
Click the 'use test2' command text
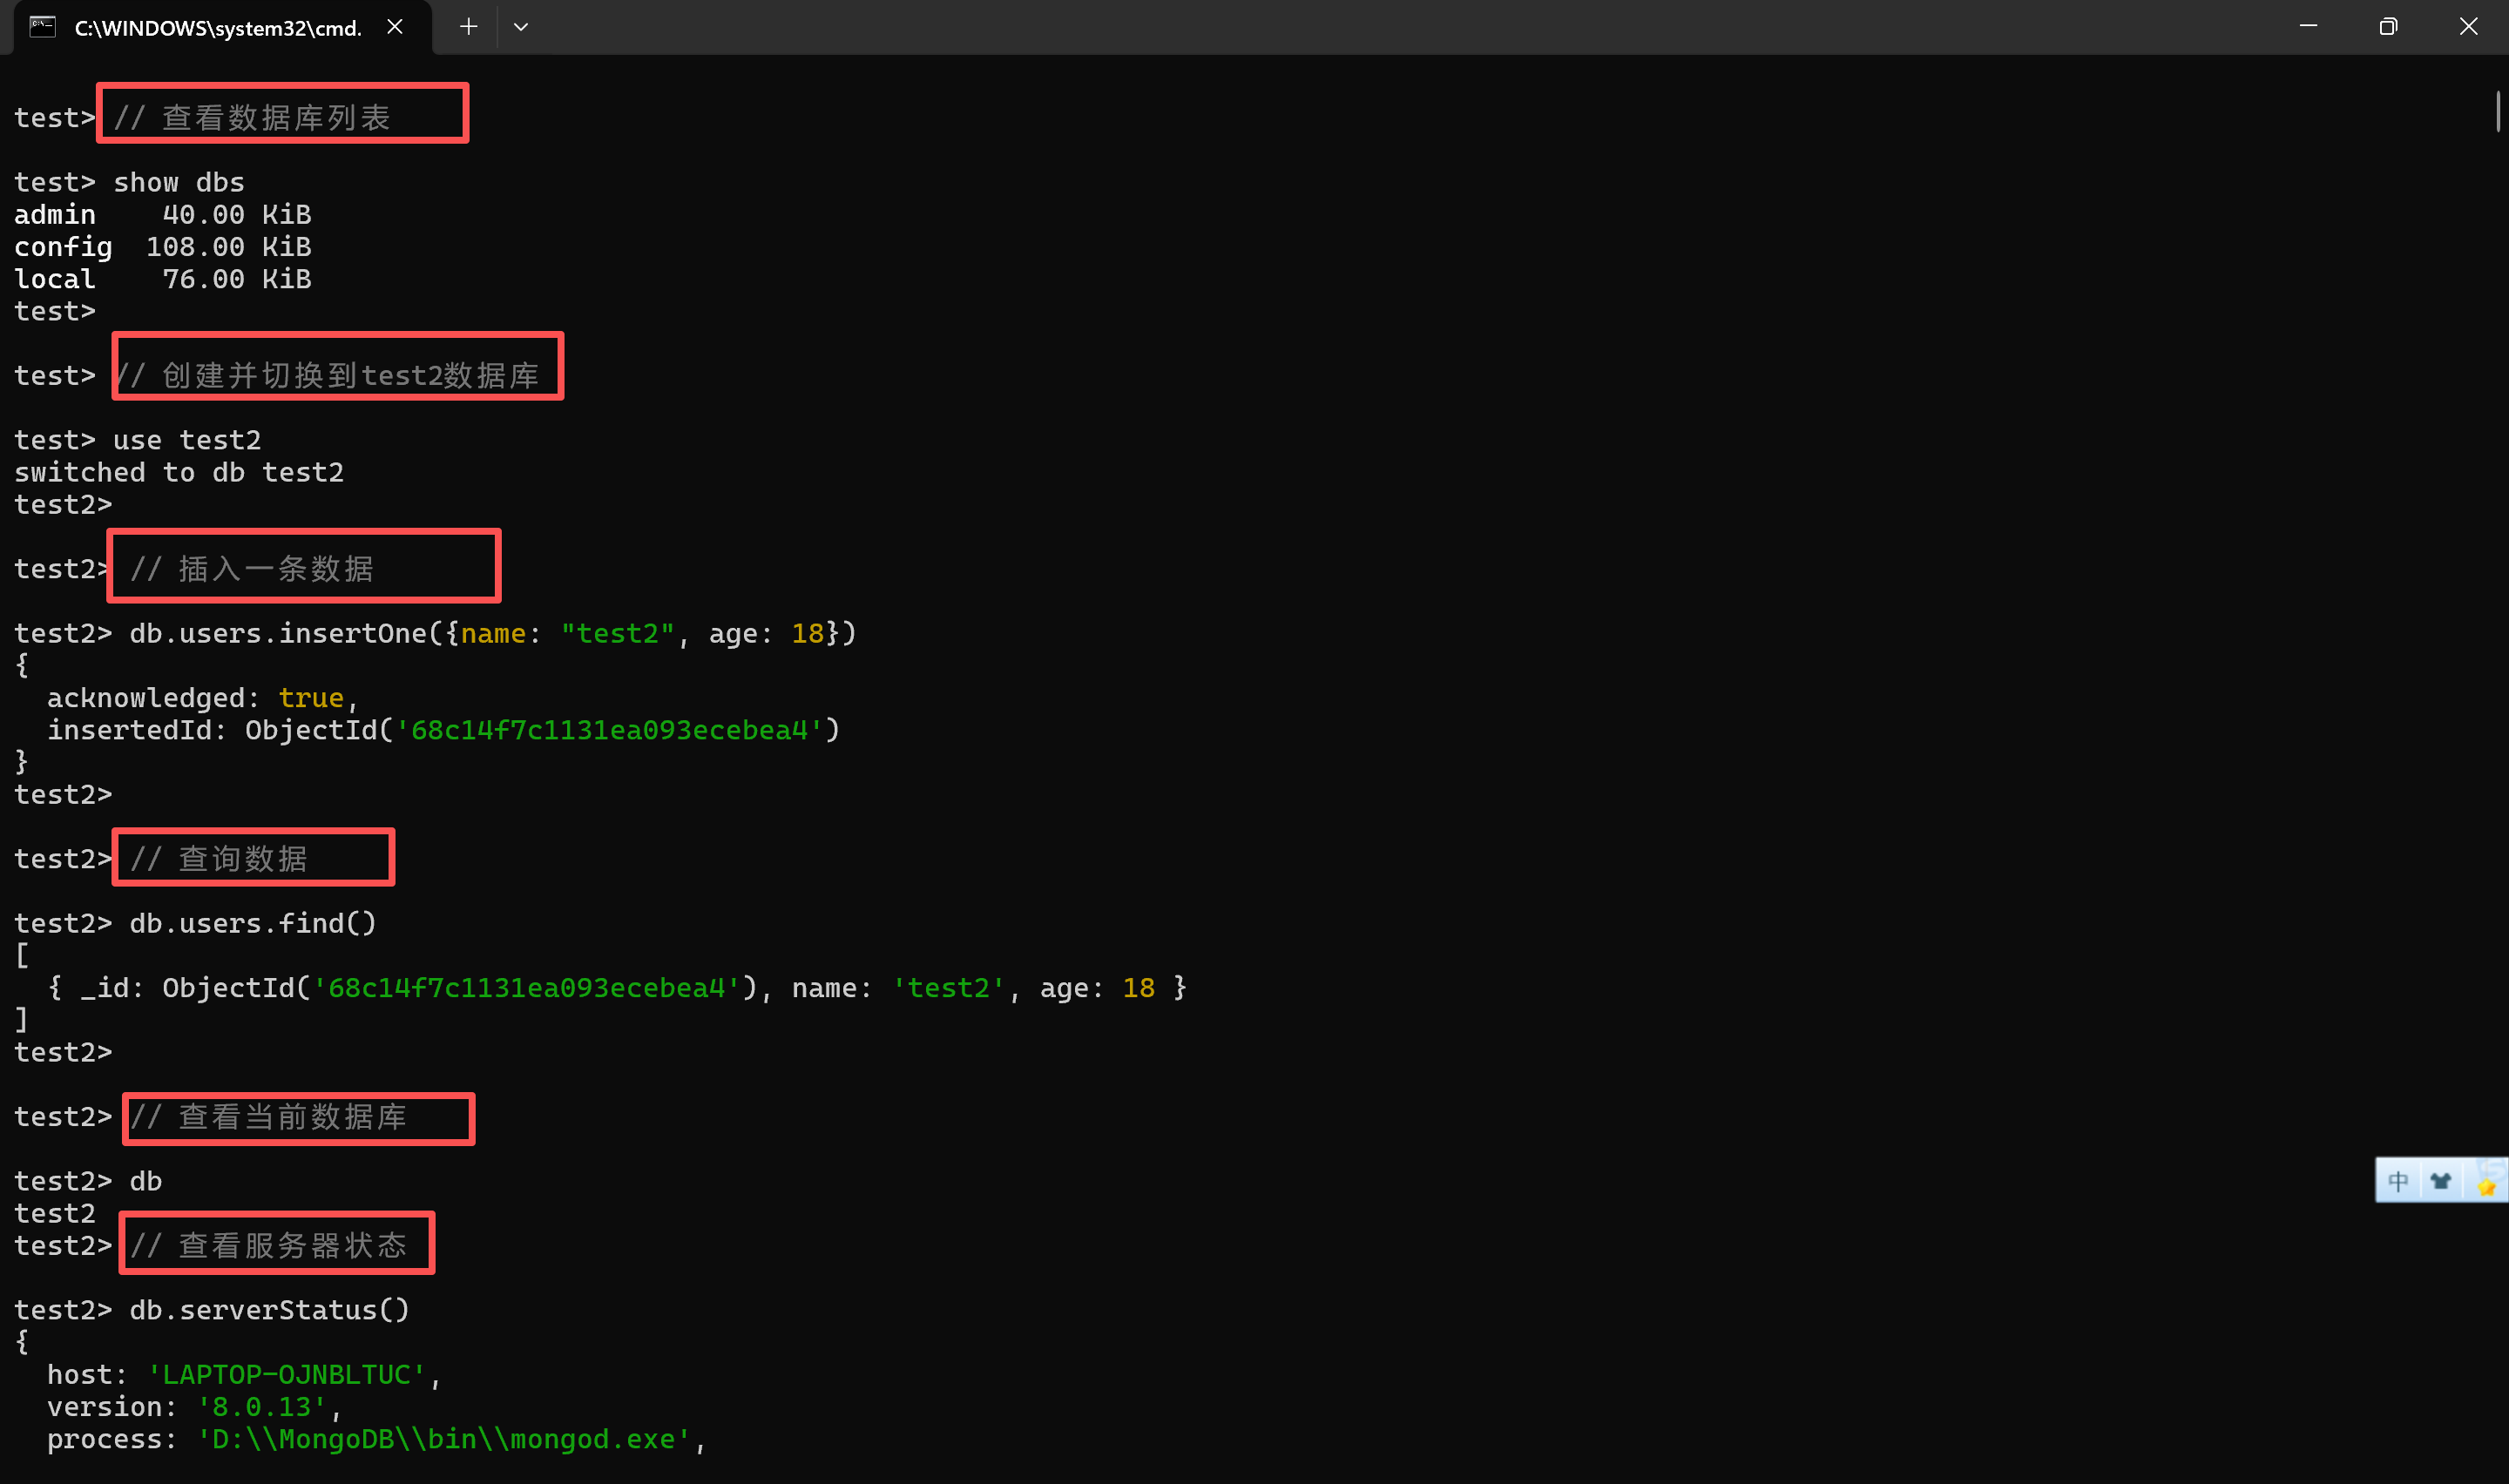(186, 440)
